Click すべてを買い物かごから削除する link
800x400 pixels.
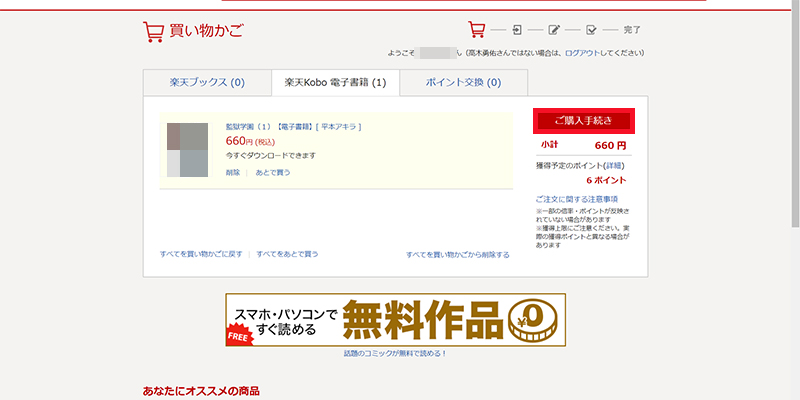point(457,255)
